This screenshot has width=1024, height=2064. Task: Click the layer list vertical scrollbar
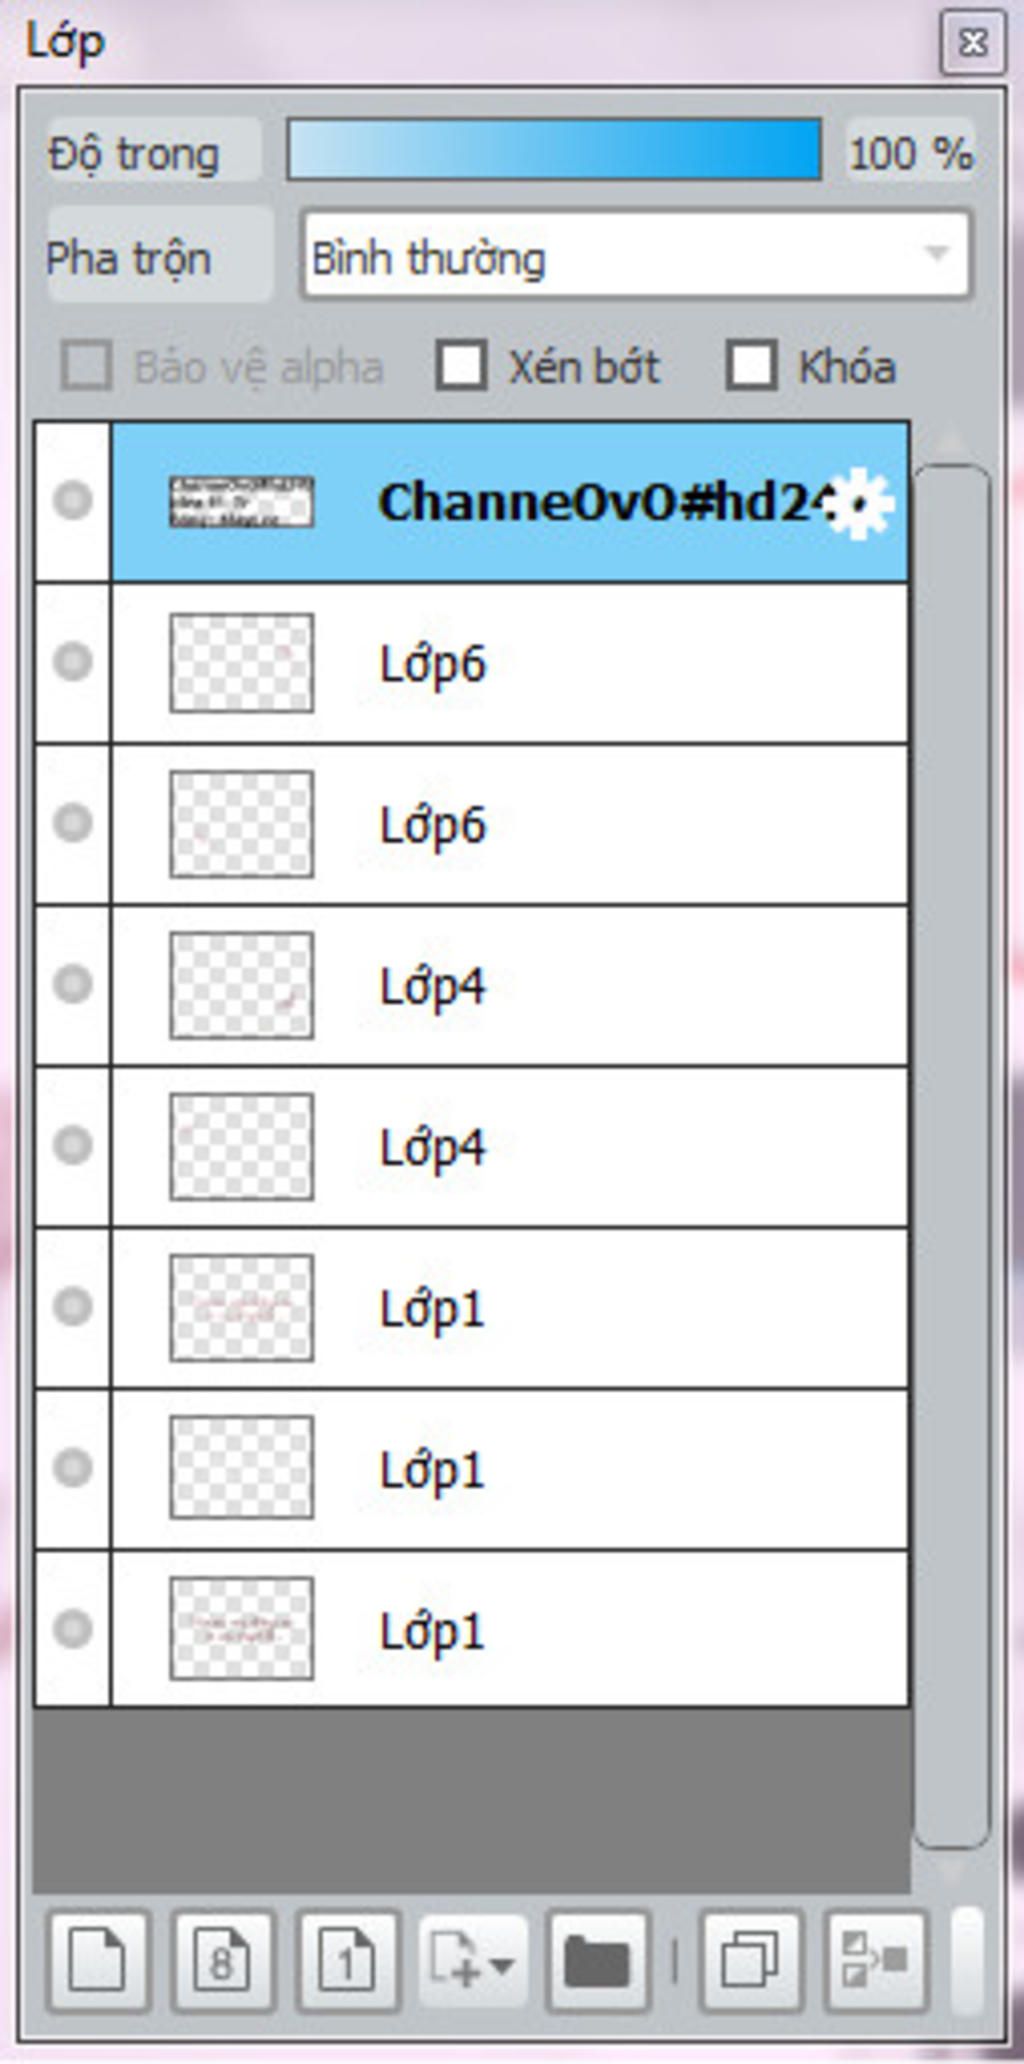tap(952, 1155)
